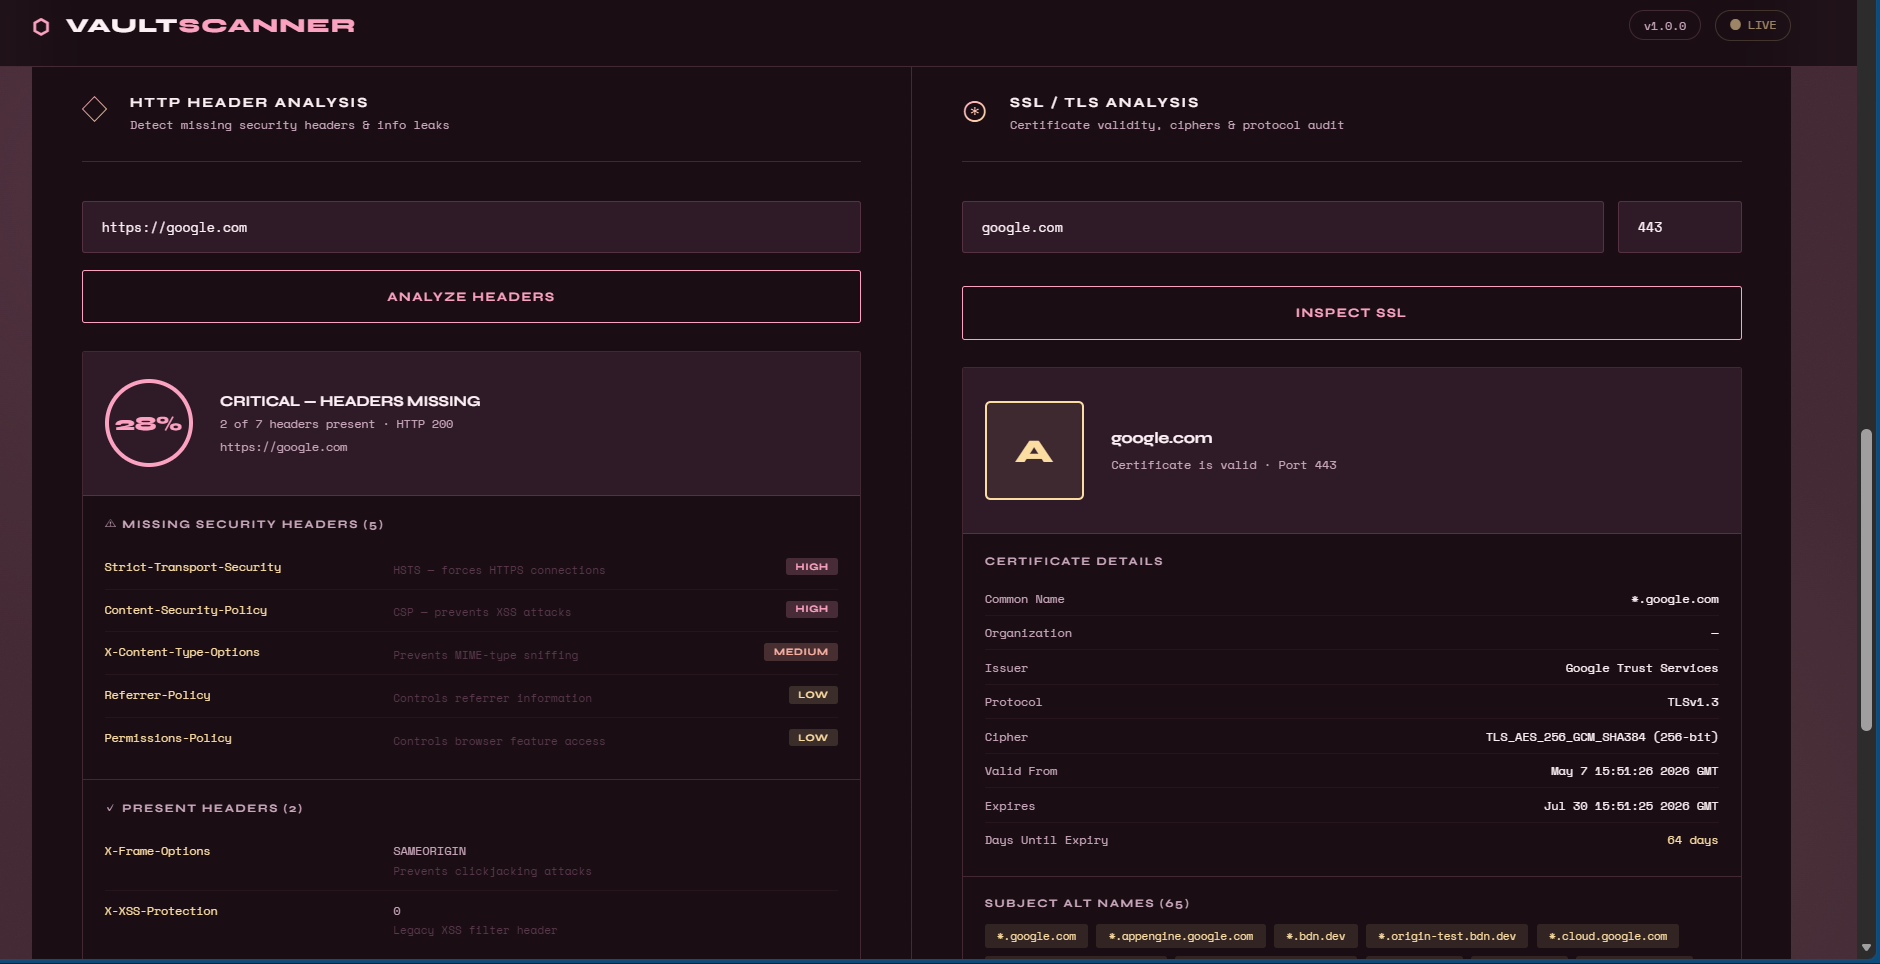
Task: Click the TLSv1.3 protocol value
Action: 1693,702
